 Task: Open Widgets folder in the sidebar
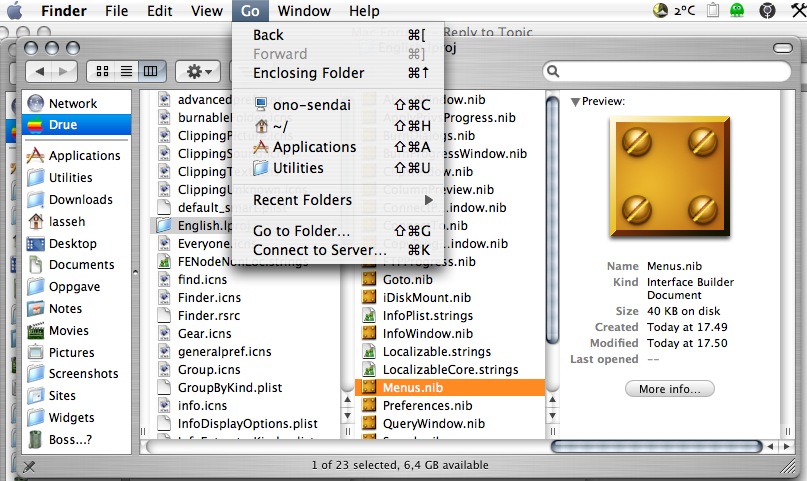tap(76, 418)
